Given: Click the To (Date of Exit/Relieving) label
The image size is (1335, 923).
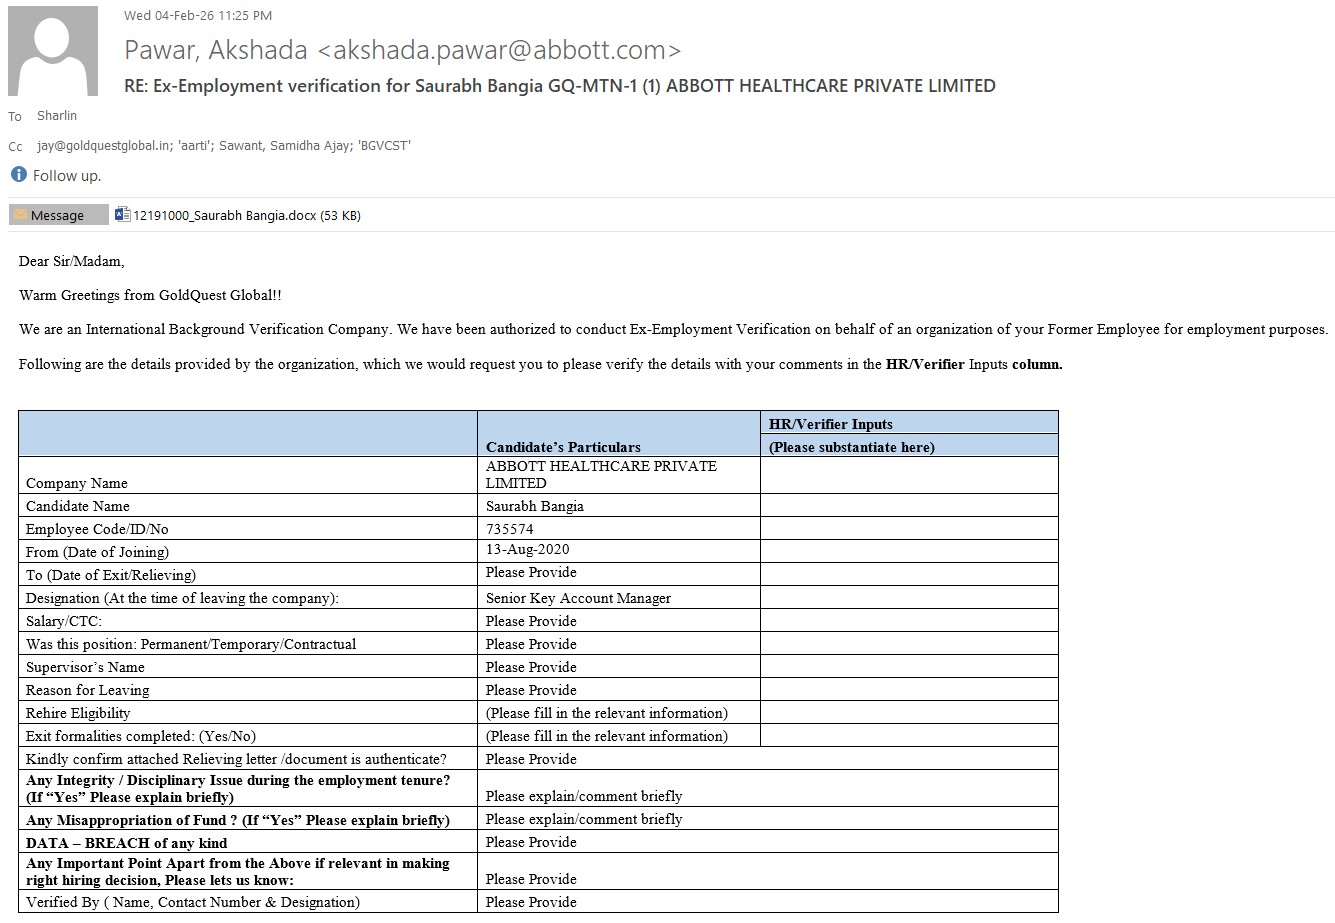Looking at the screenshot, I should coord(111,575).
